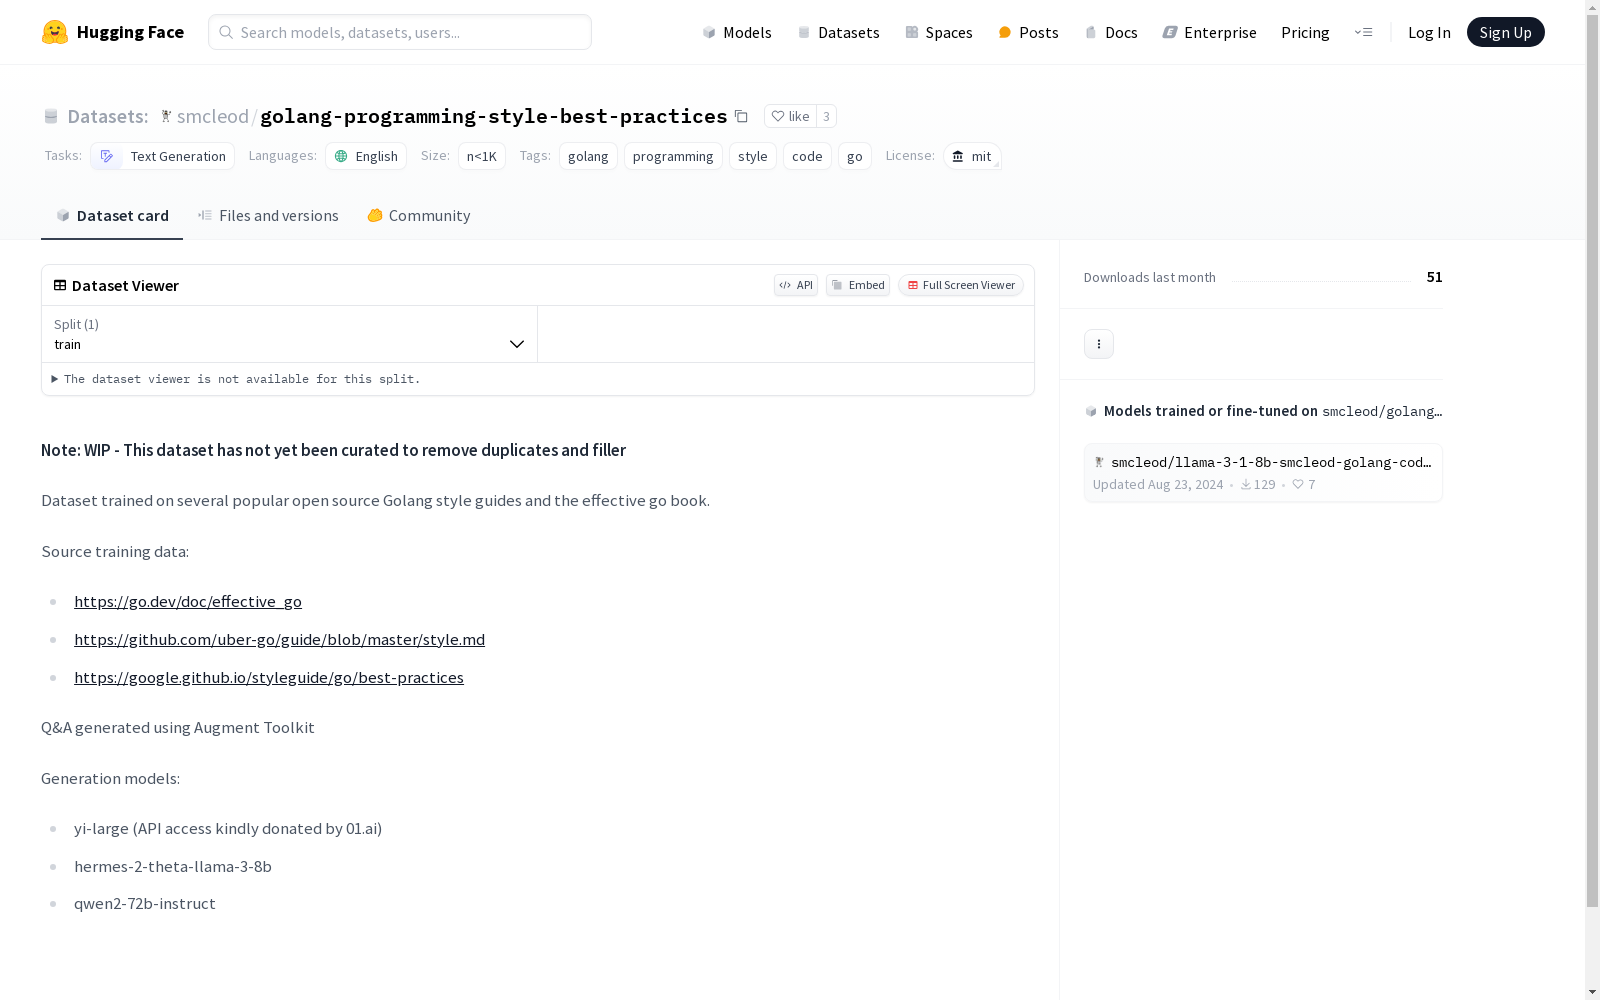Click the "yi-large" generation model entry
1600x1000 pixels.
point(228,828)
